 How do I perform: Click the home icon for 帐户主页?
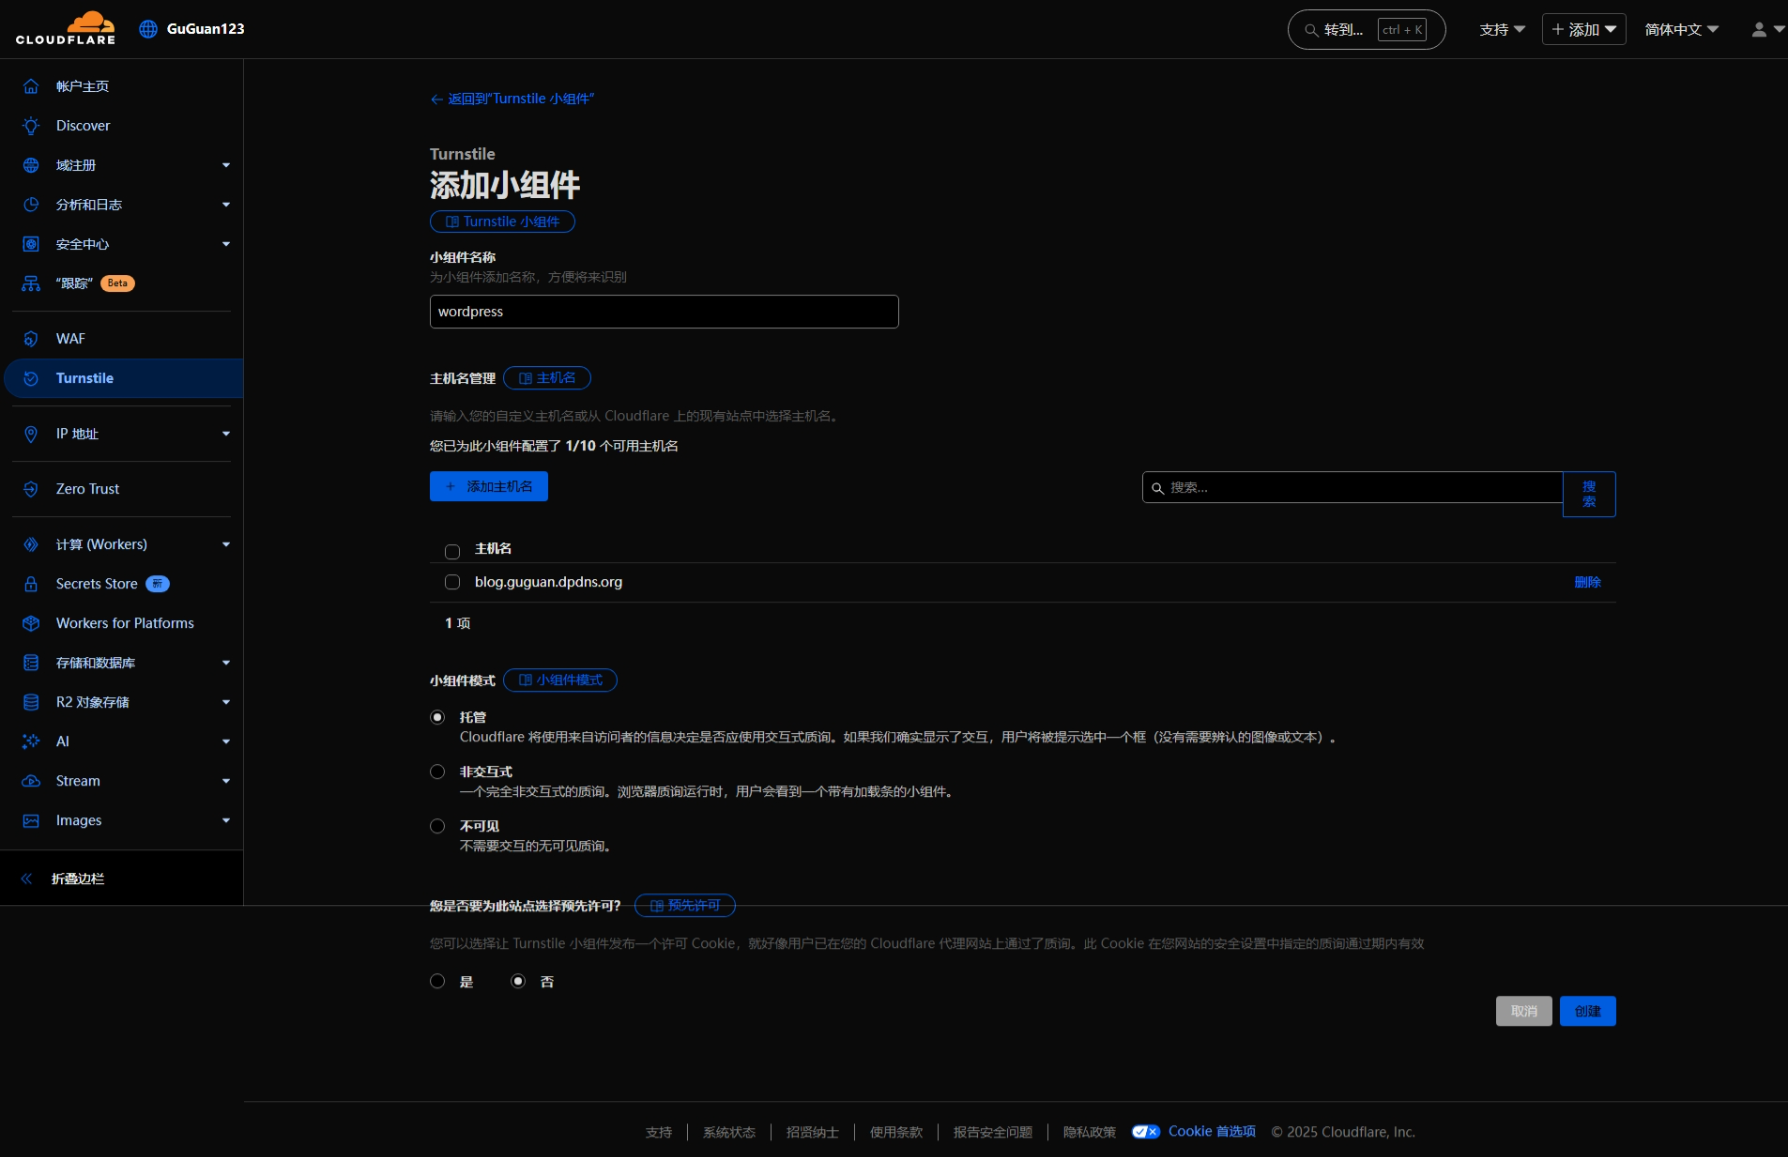click(31, 86)
